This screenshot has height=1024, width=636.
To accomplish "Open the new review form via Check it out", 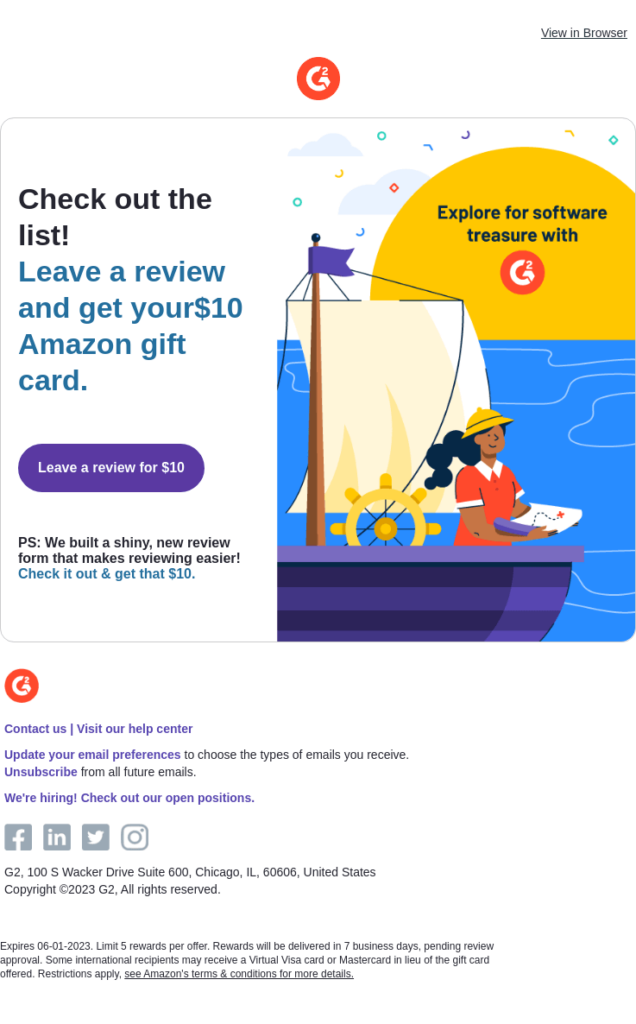I will click(106, 574).
